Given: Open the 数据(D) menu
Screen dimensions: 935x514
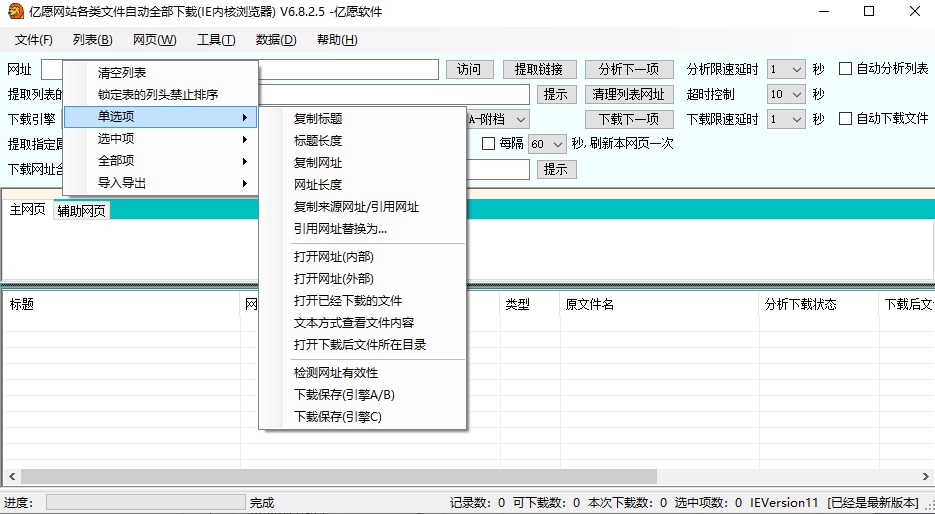Looking at the screenshot, I should [x=276, y=40].
